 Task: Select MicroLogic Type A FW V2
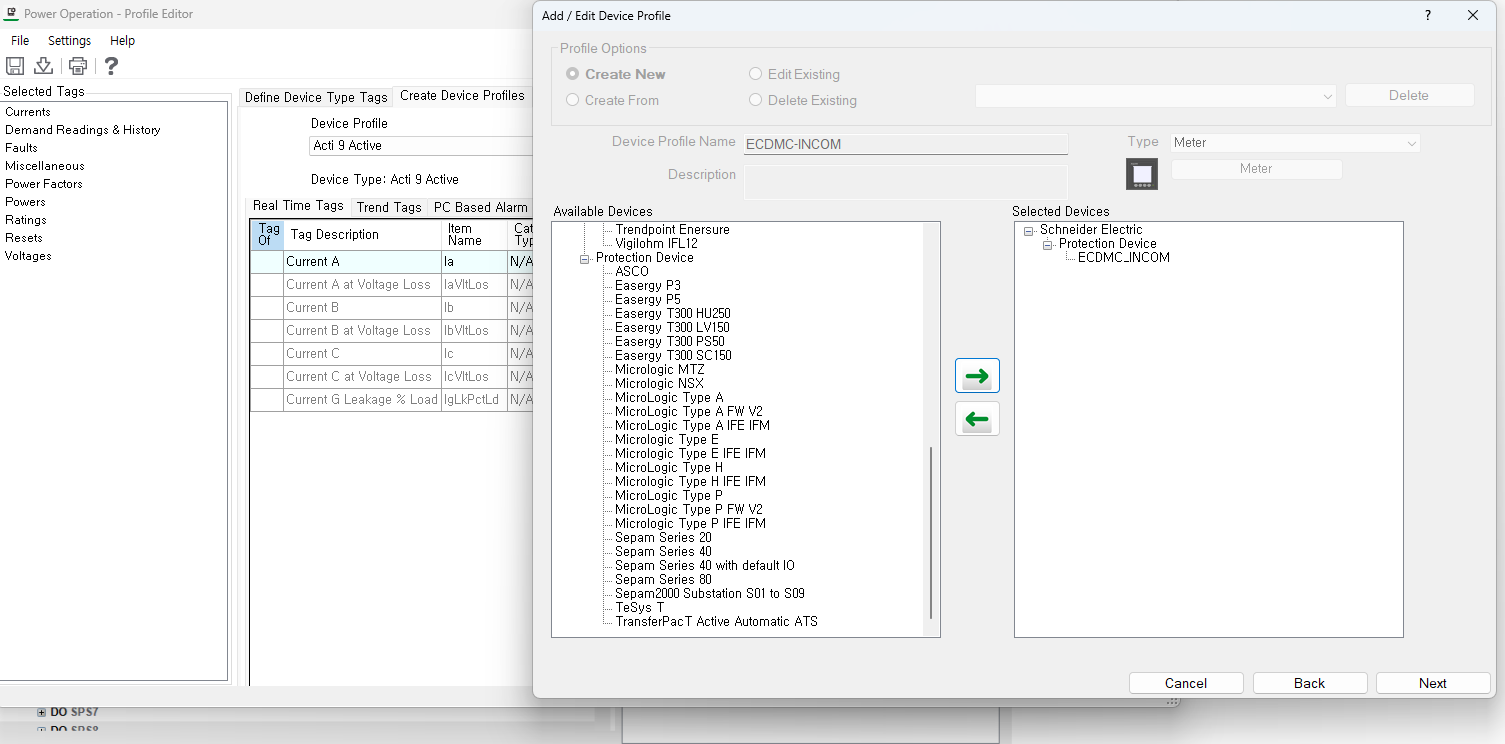click(x=689, y=412)
